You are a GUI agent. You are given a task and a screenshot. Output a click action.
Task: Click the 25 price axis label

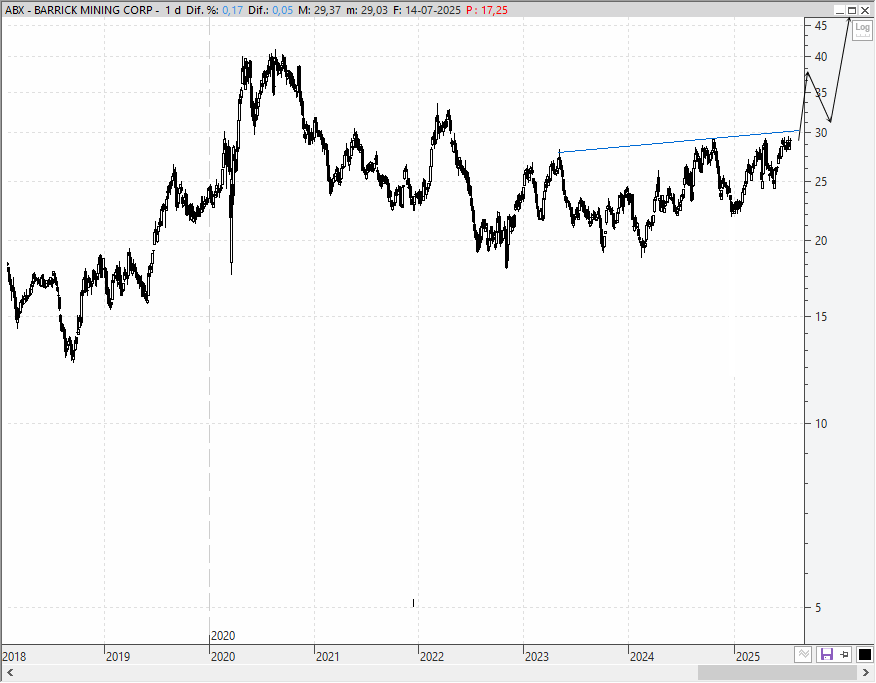coord(821,182)
